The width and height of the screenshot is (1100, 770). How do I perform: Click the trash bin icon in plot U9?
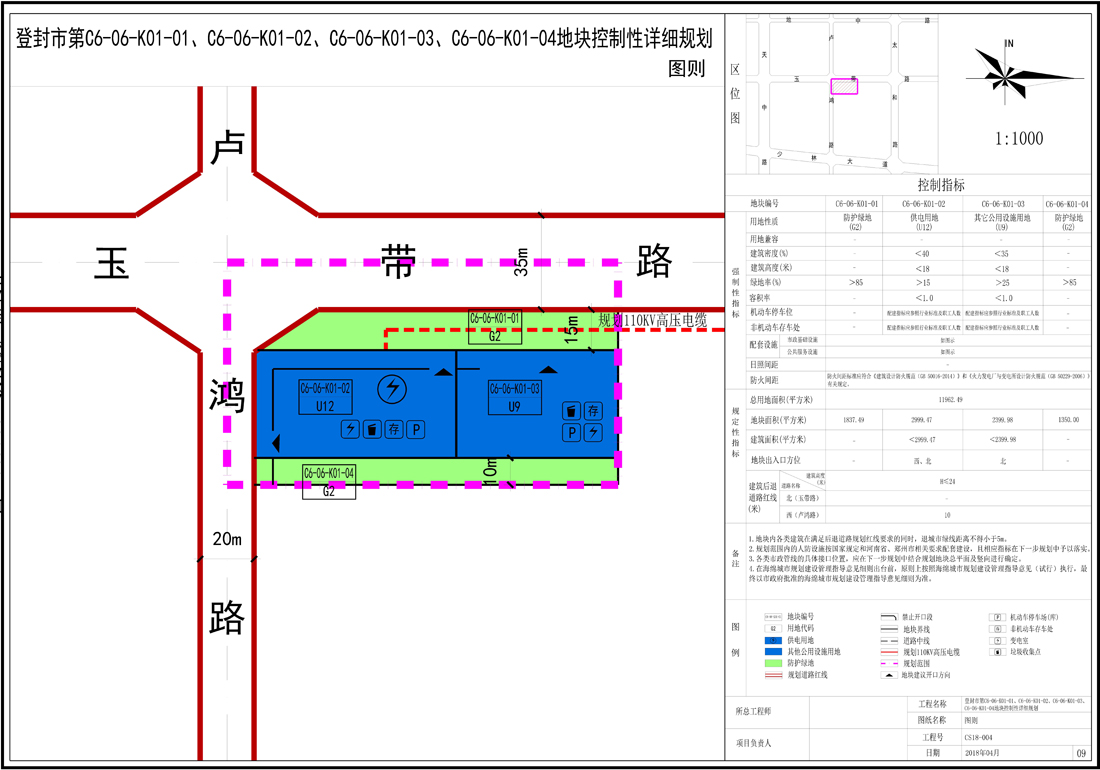[570, 411]
